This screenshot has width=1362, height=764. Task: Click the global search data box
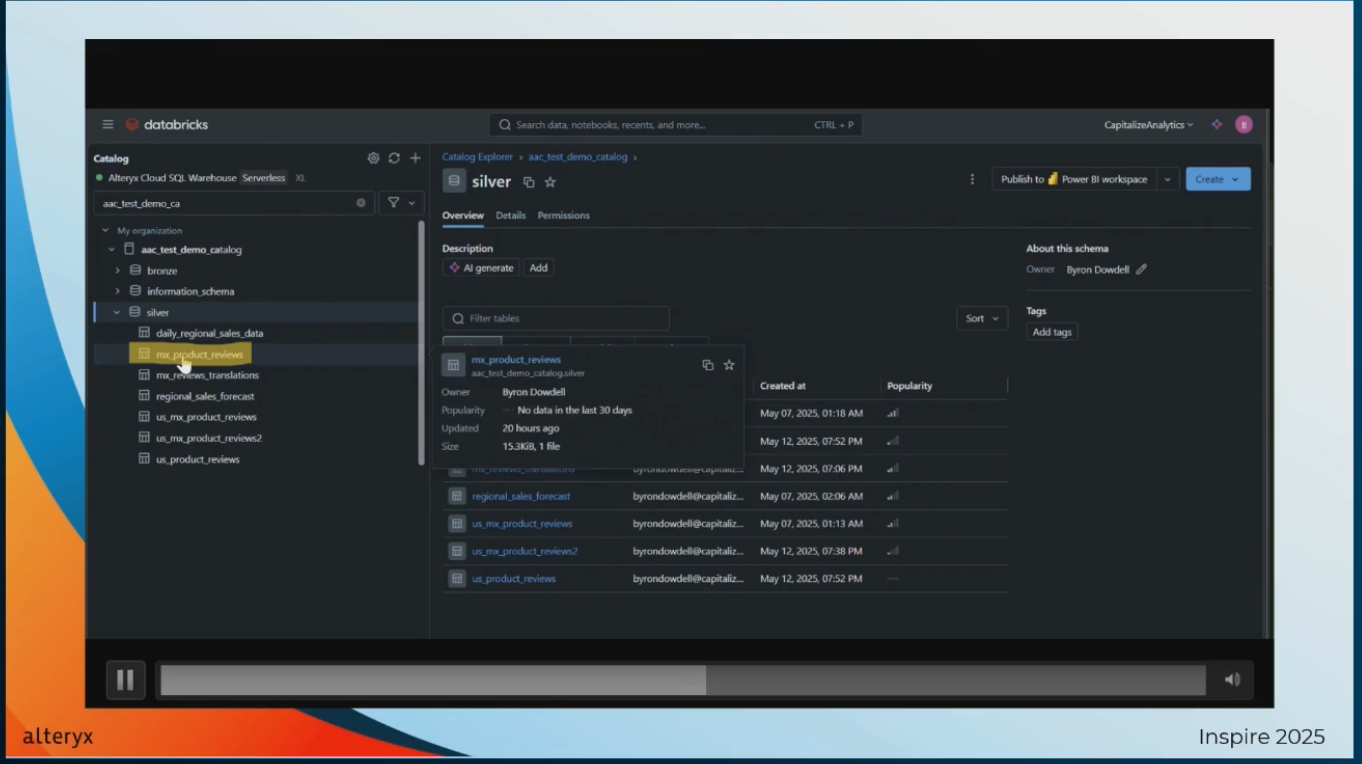pyautogui.click(x=675, y=125)
